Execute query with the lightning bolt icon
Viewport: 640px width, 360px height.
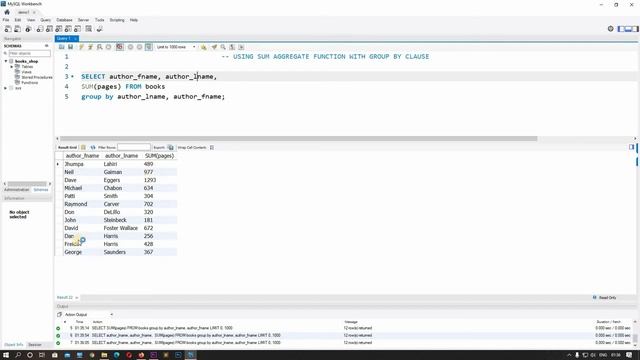click(81, 47)
